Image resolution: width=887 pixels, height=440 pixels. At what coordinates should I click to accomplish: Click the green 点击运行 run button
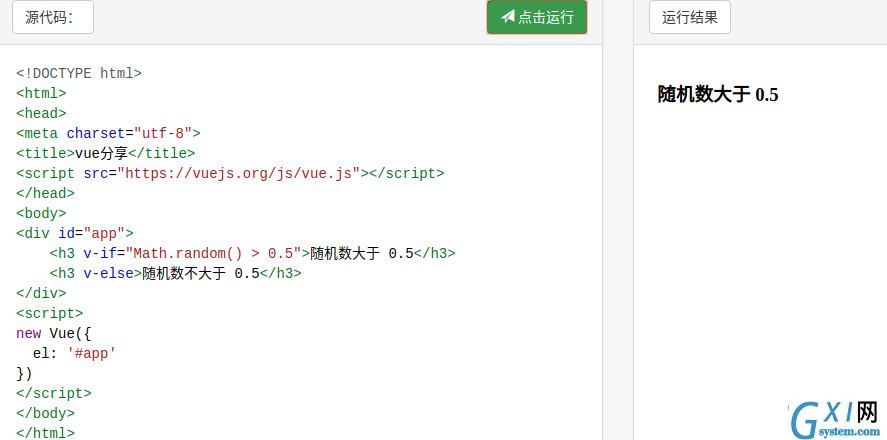(x=537, y=17)
